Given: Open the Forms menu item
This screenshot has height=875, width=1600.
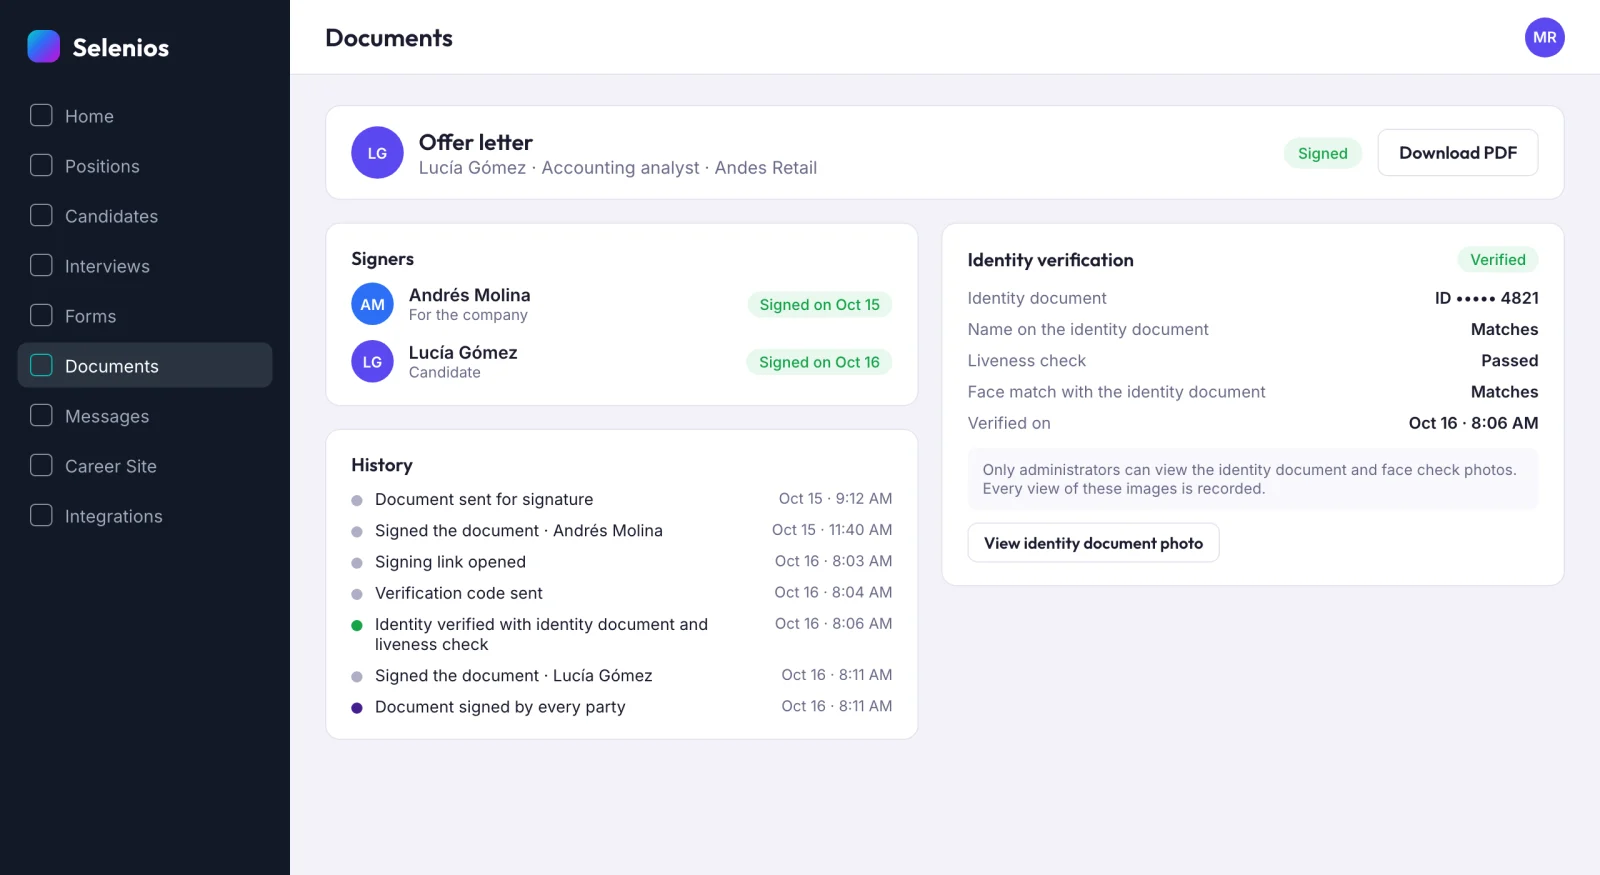Looking at the screenshot, I should point(145,316).
